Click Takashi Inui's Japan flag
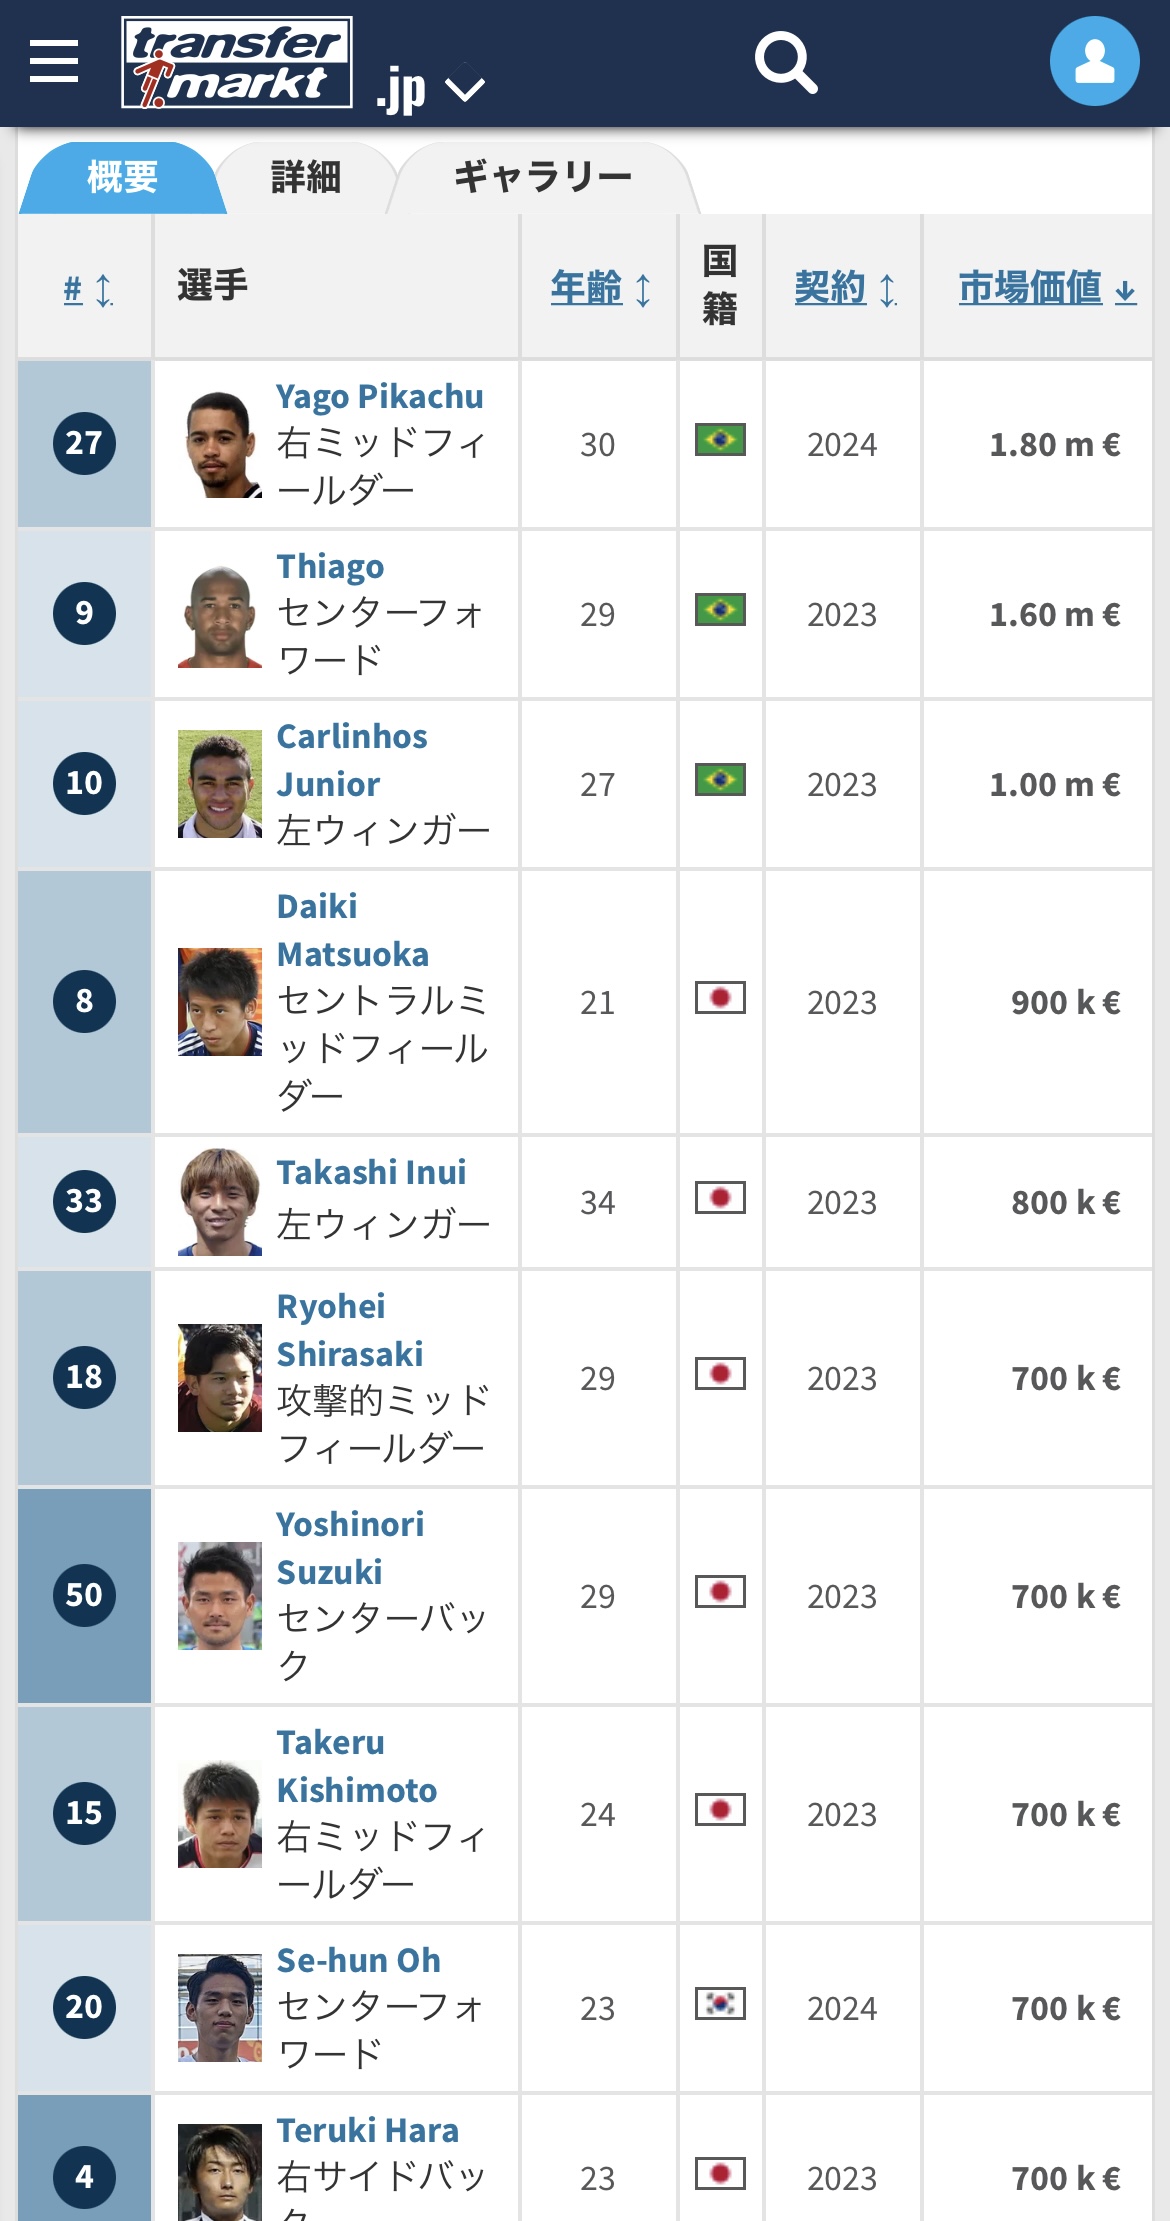1170x2221 pixels. (x=720, y=1198)
